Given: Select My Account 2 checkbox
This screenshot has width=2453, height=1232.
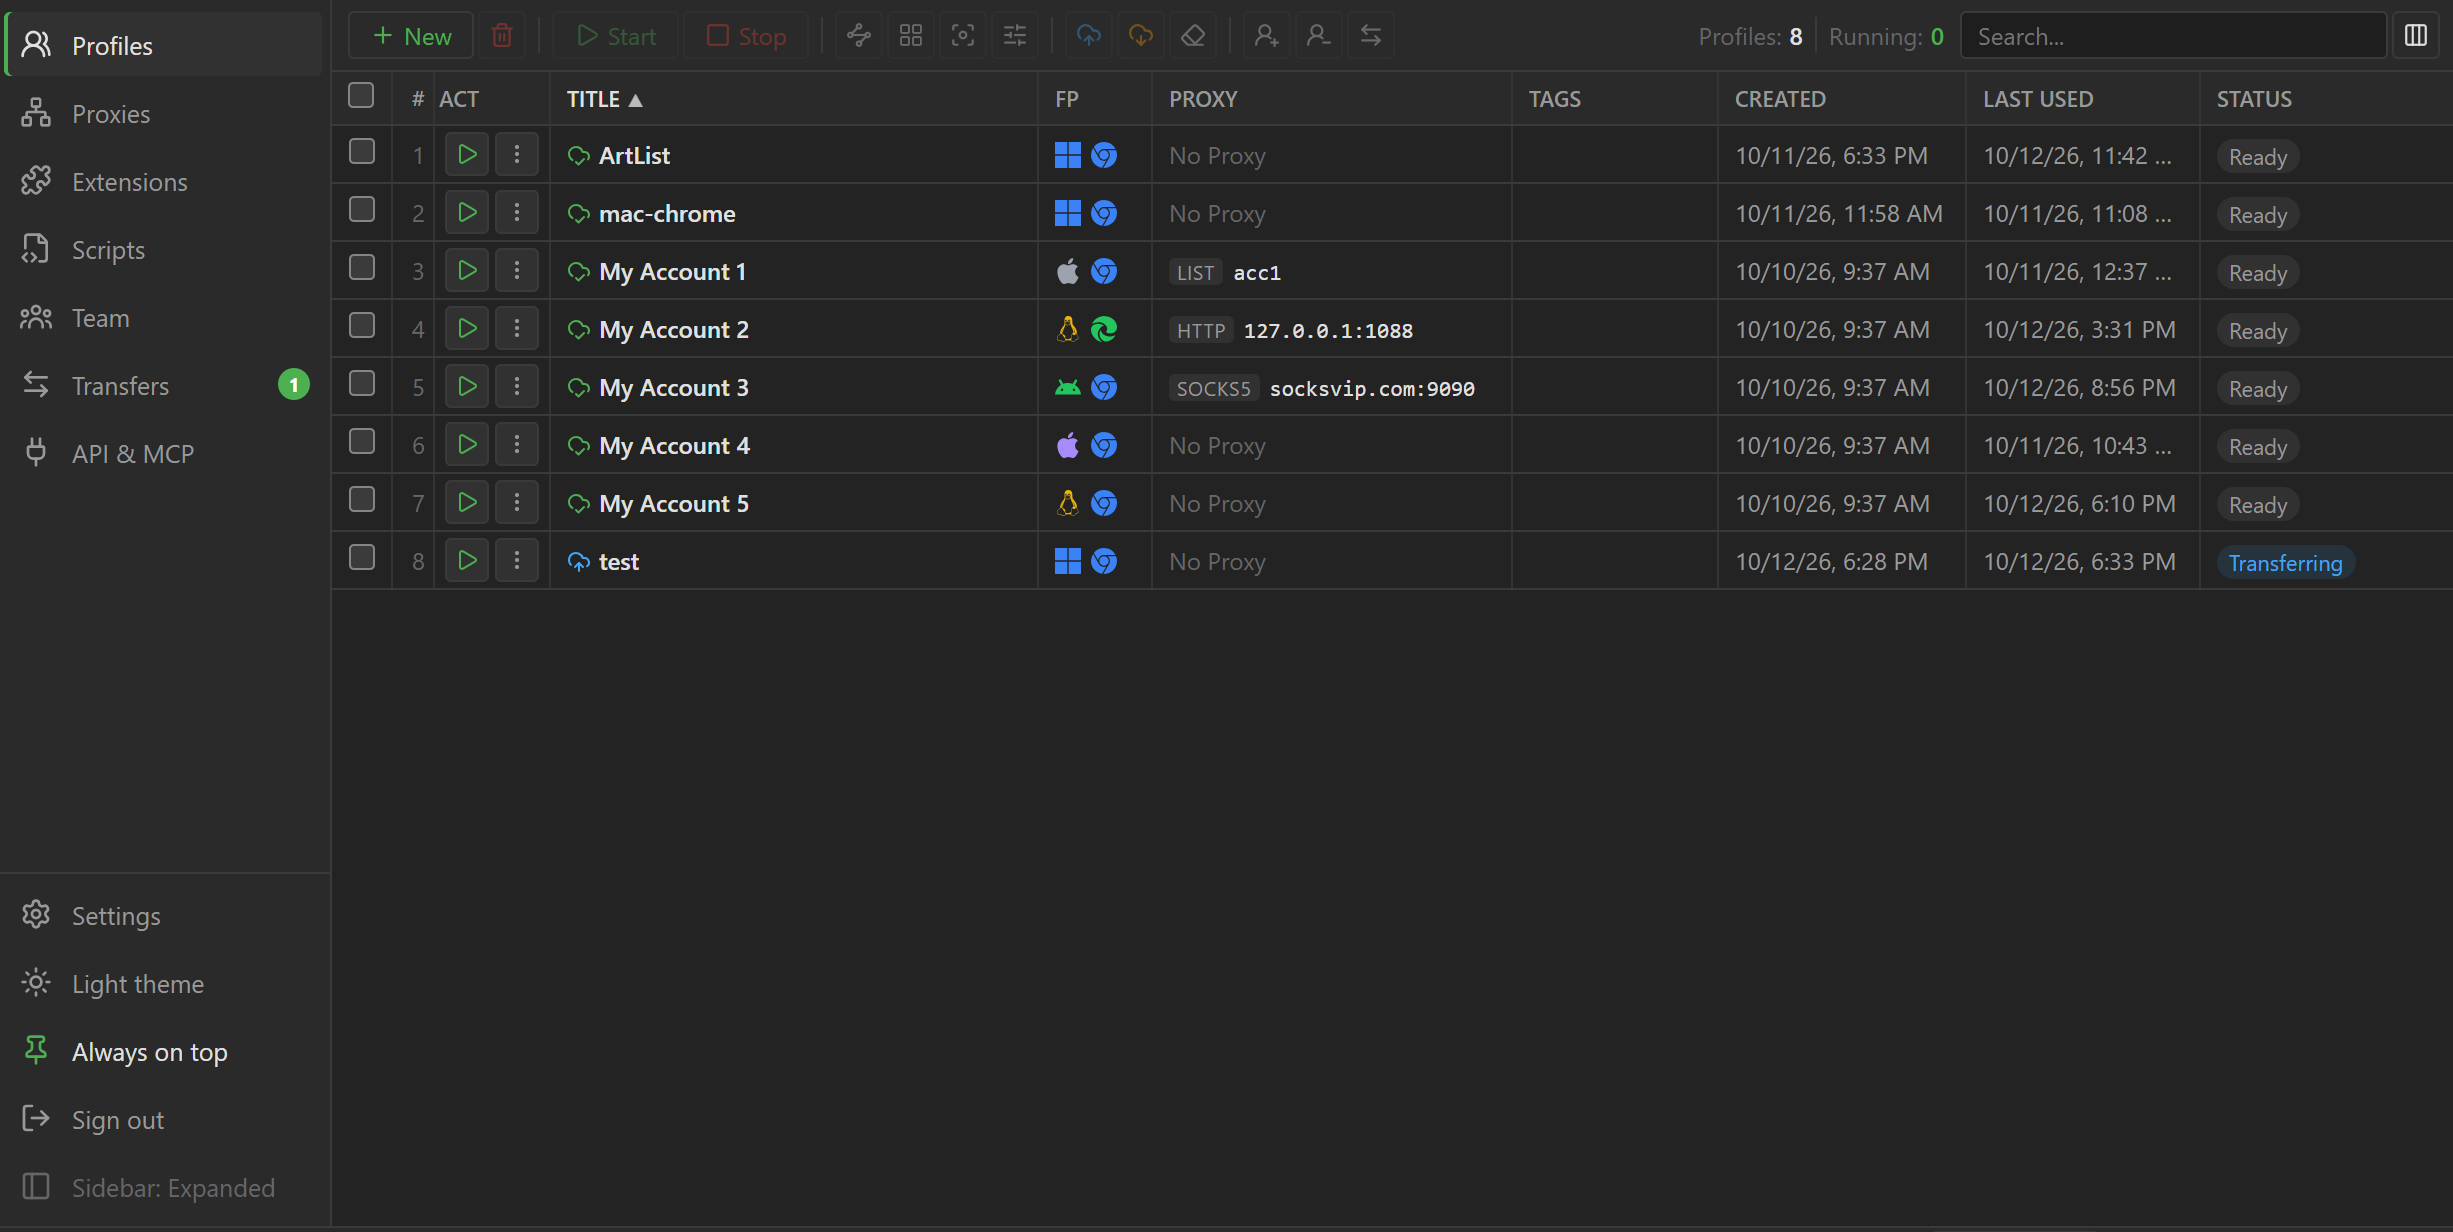Looking at the screenshot, I should [362, 326].
